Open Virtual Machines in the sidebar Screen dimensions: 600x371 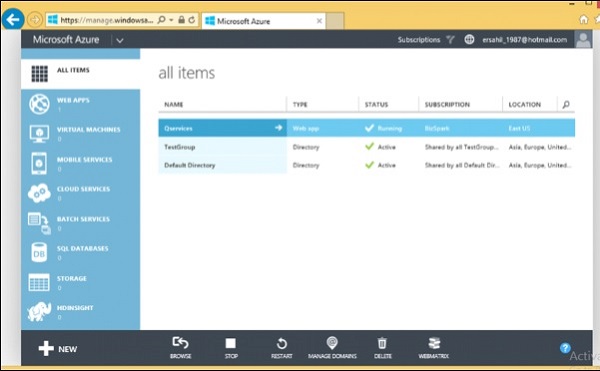point(81,134)
